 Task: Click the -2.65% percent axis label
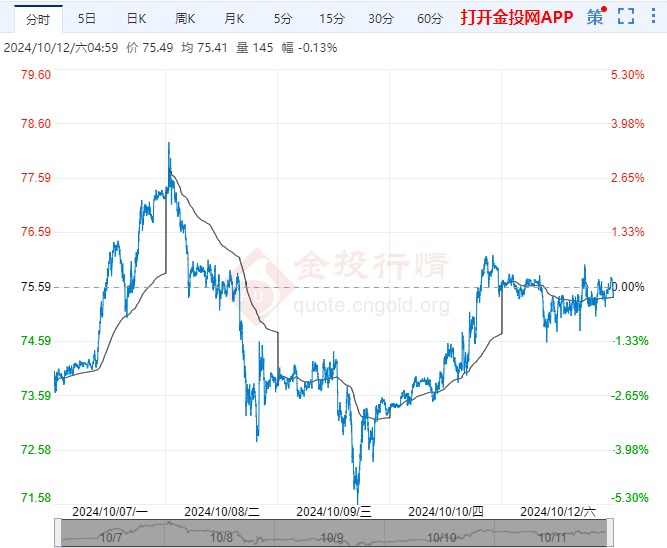[x=630, y=396]
